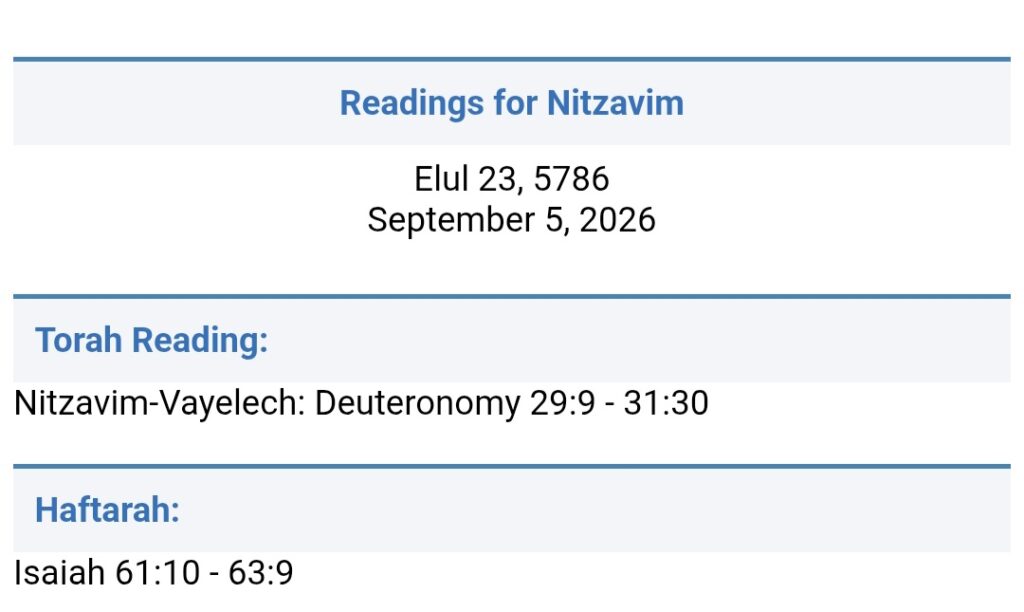Click the Isaiah ending verse 63:9

point(261,573)
